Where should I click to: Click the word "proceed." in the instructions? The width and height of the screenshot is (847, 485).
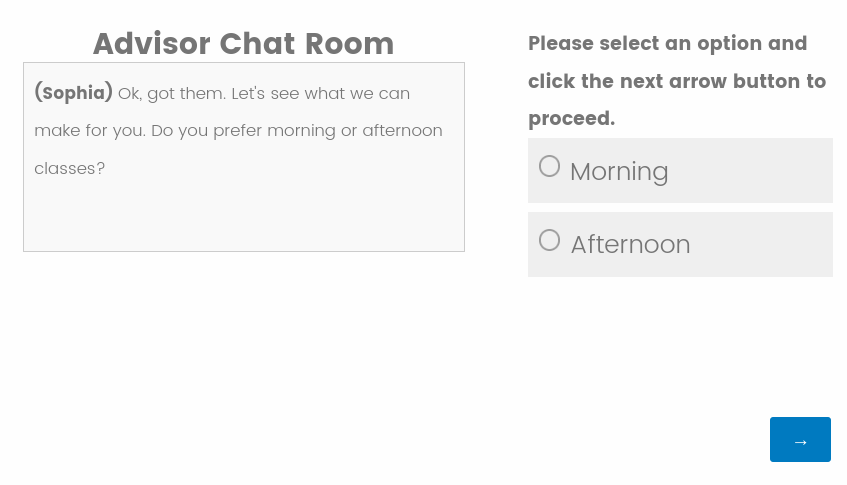[x=571, y=119]
